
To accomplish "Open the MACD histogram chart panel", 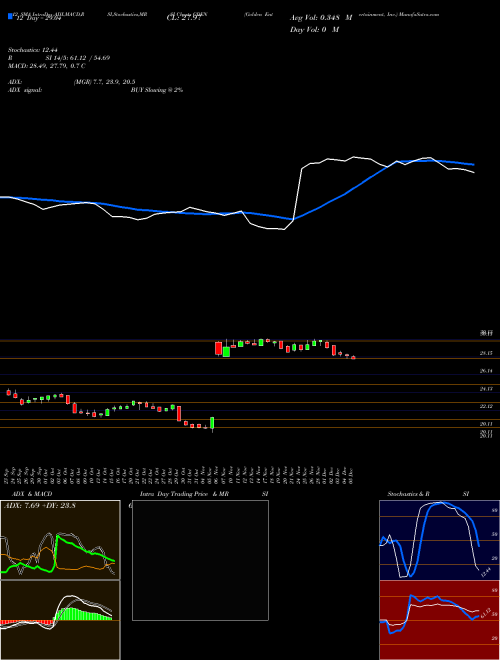I will coord(60,620).
